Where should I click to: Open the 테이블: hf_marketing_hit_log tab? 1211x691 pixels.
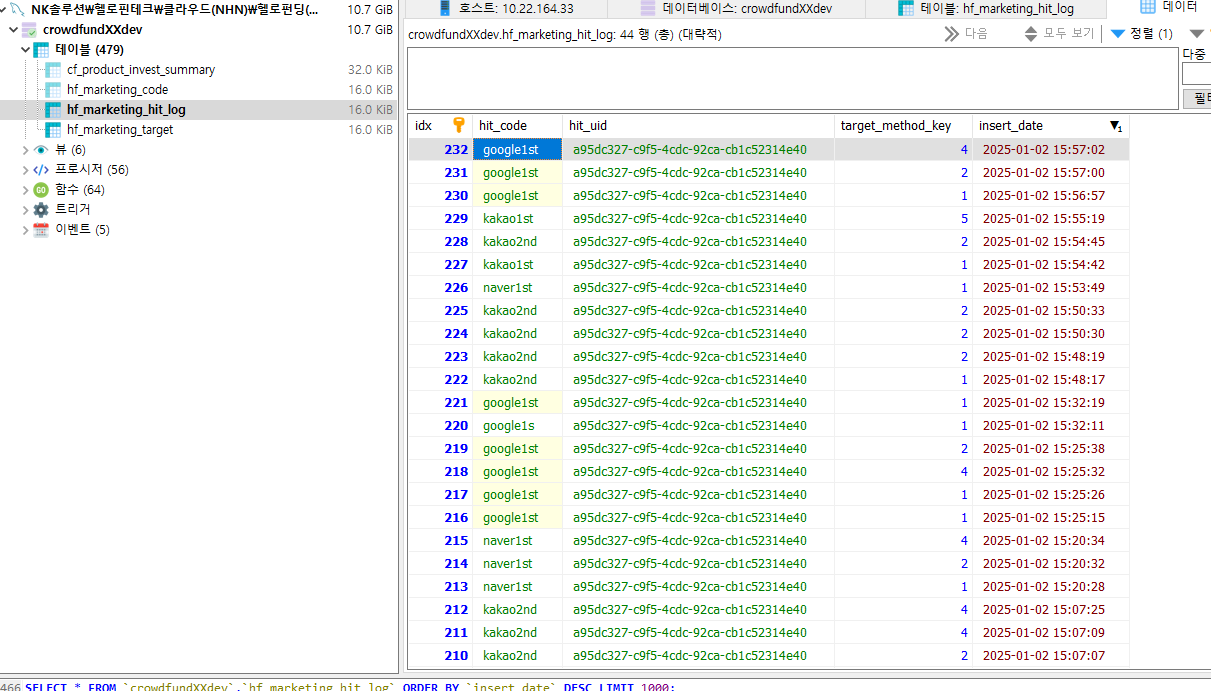[x=986, y=9]
